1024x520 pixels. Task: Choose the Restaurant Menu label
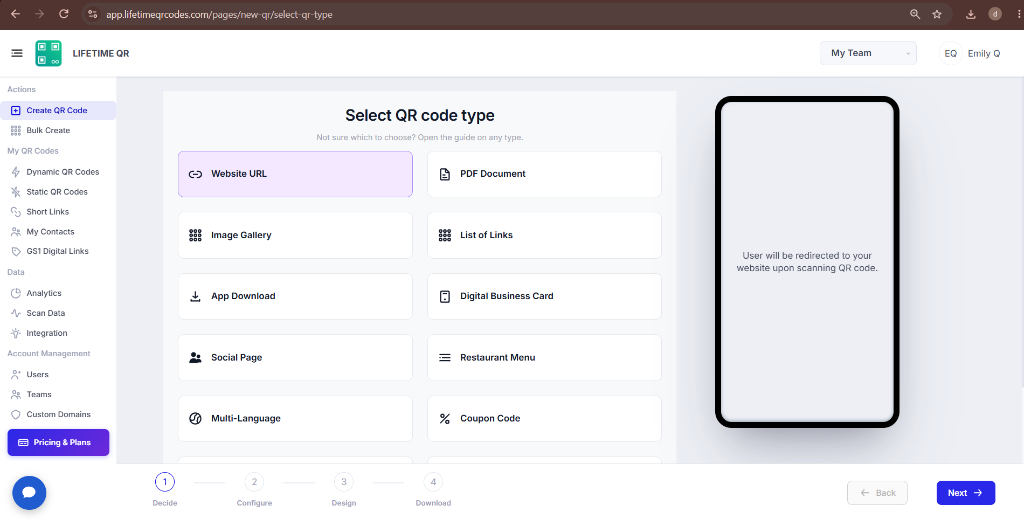pos(498,358)
